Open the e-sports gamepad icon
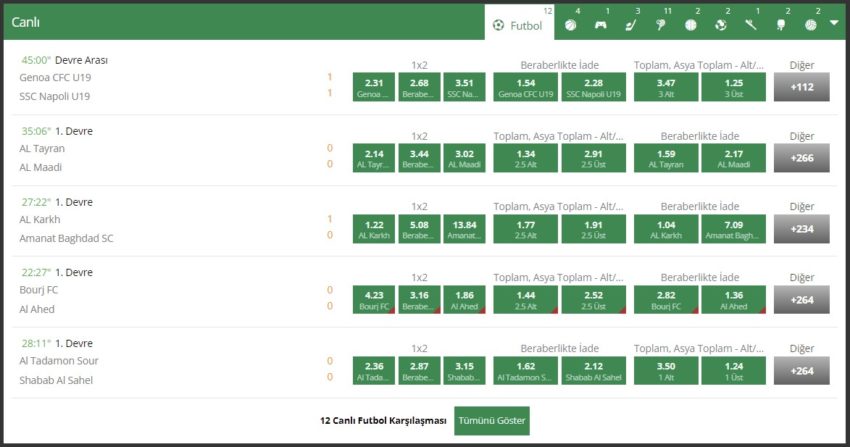Screen dimensions: 850x447 click(600, 24)
